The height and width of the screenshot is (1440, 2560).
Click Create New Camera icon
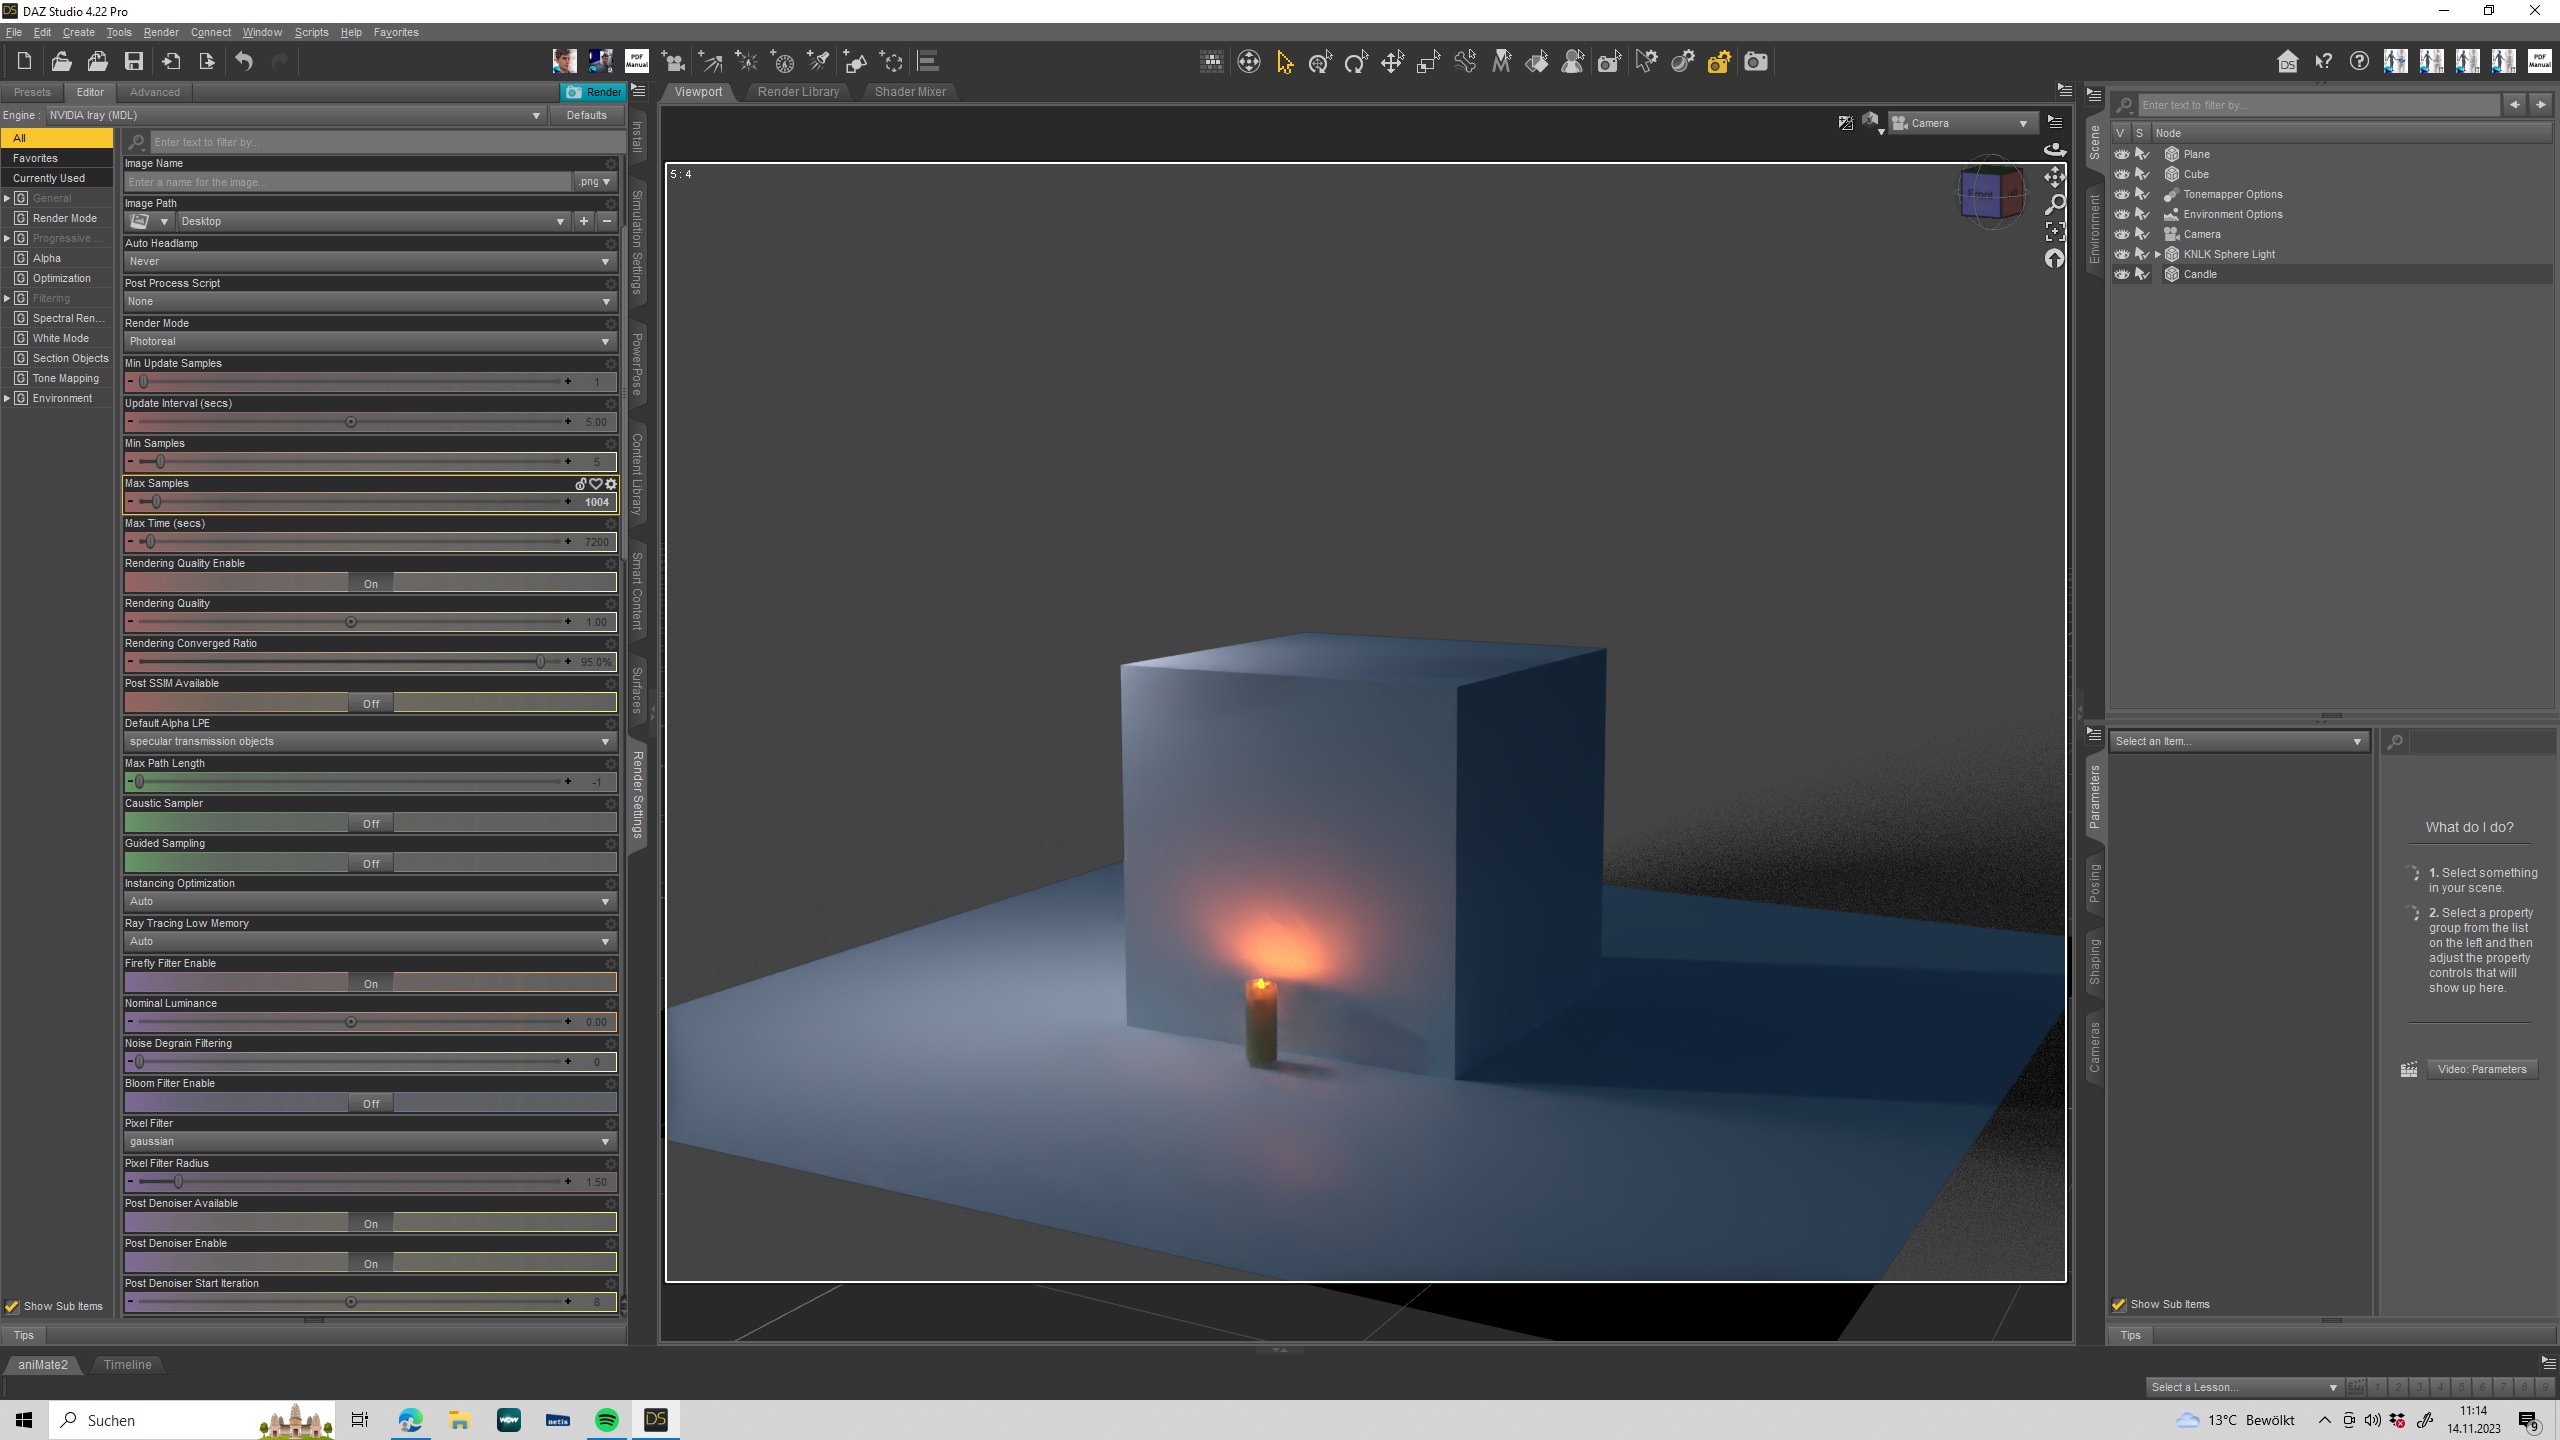point(674,63)
